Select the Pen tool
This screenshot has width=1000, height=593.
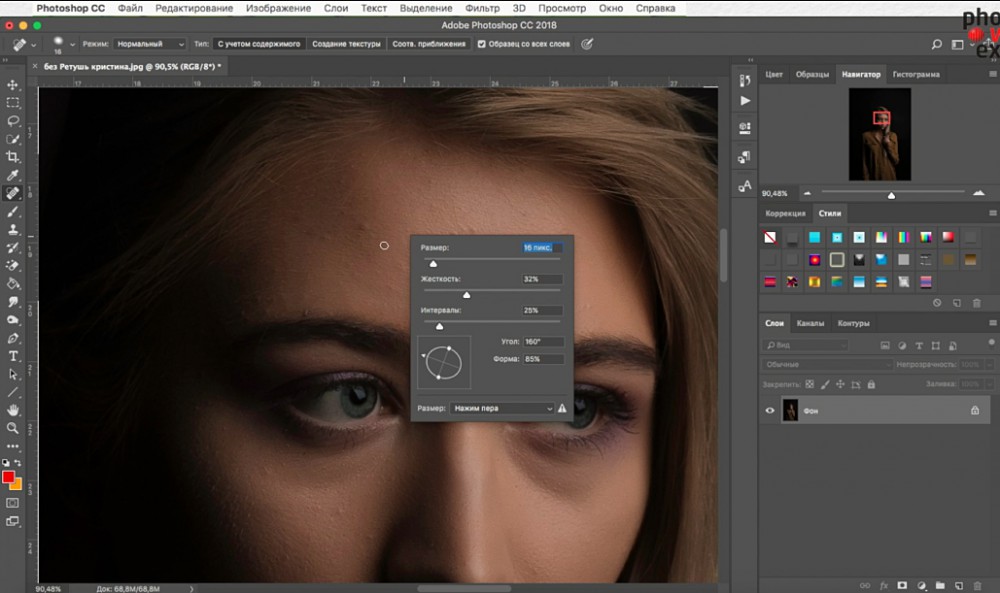pos(13,338)
